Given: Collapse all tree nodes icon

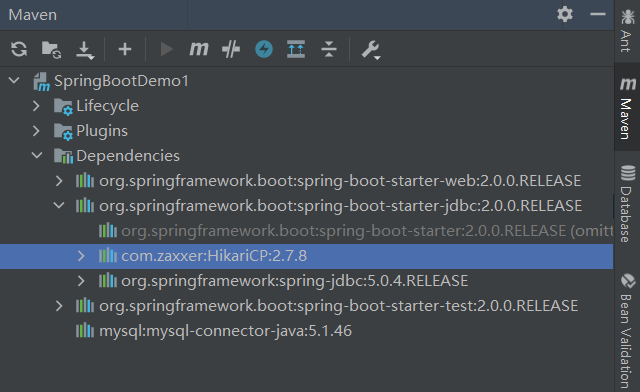Looking at the screenshot, I should pyautogui.click(x=329, y=49).
